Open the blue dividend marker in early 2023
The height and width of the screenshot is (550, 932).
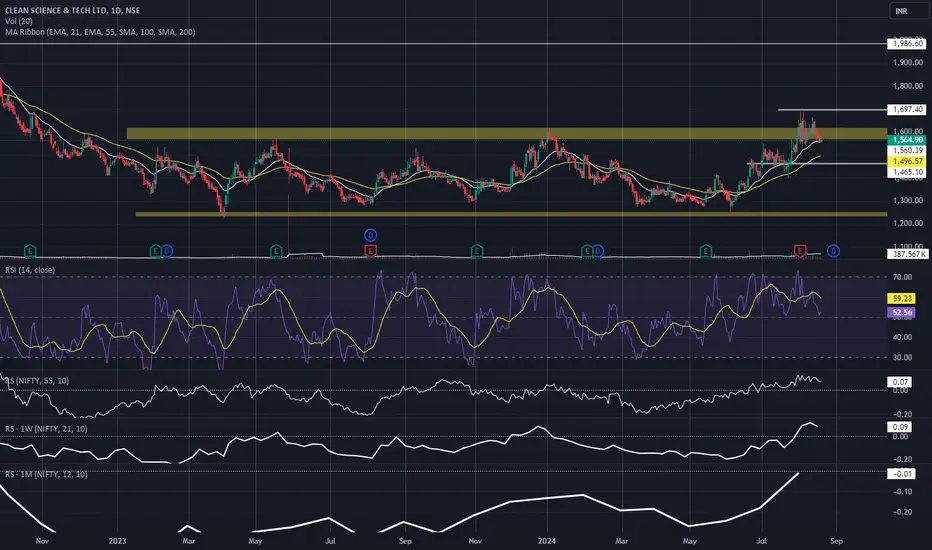point(167,252)
